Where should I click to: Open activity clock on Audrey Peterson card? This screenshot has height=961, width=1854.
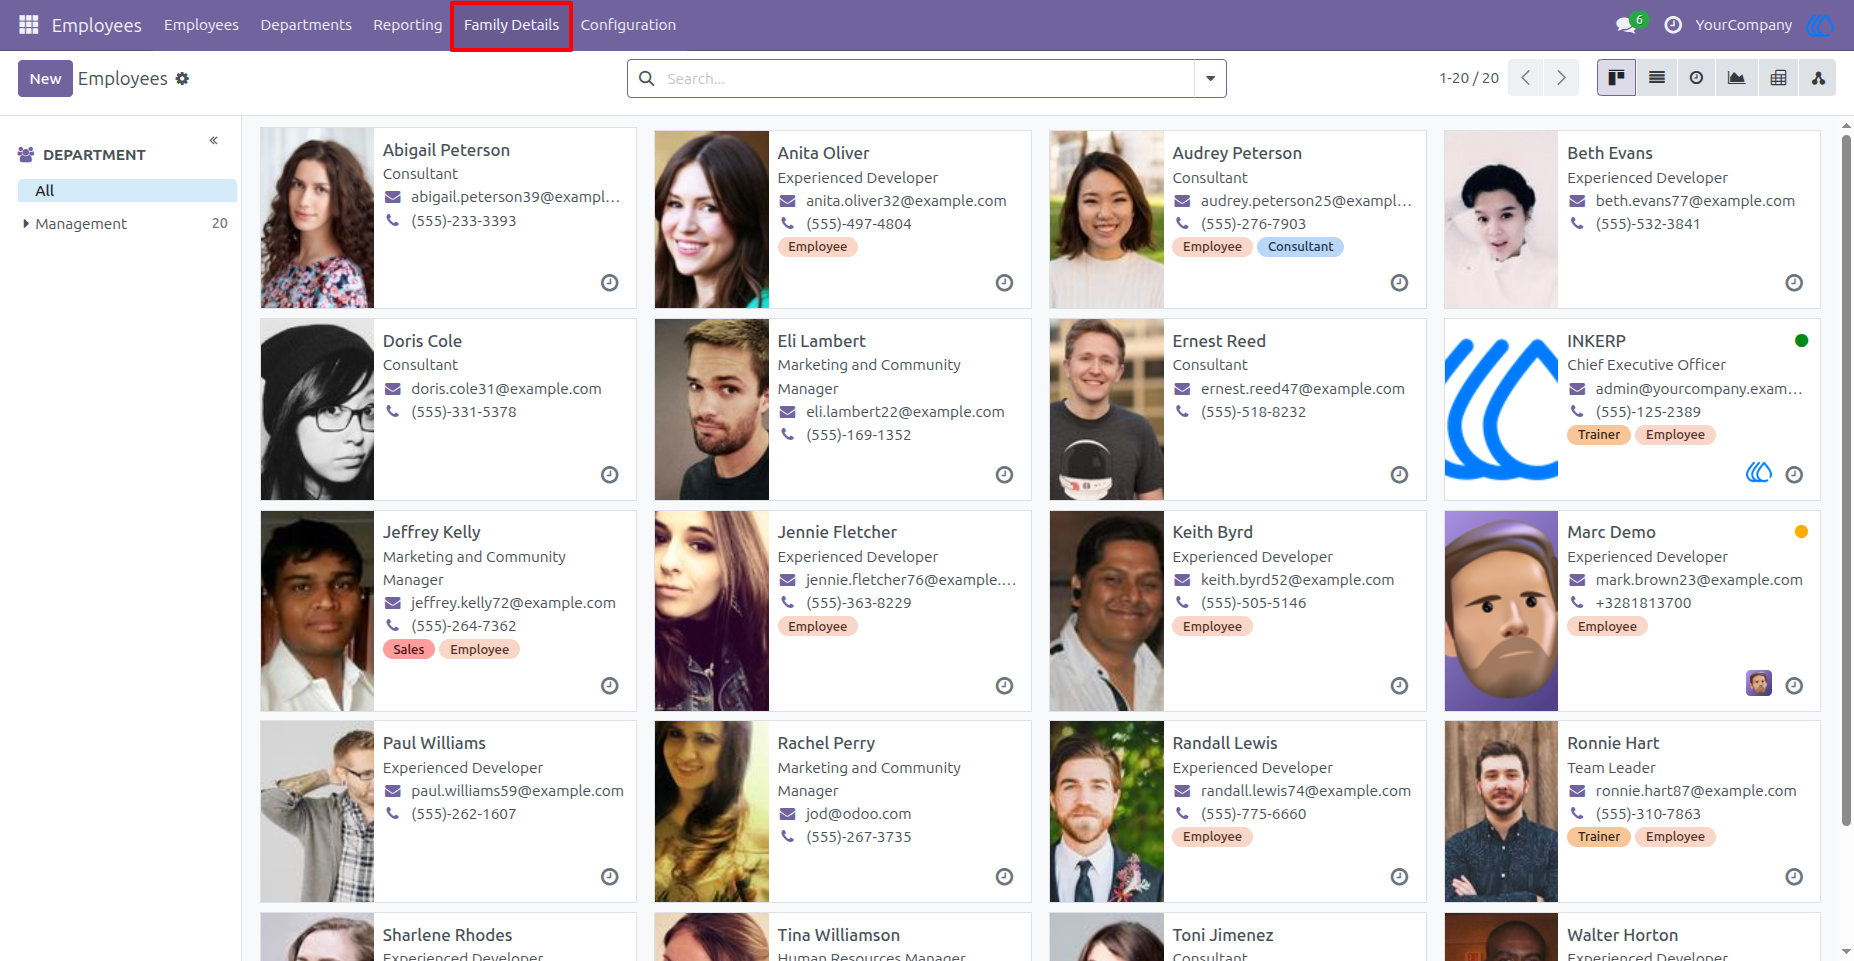click(x=1400, y=283)
